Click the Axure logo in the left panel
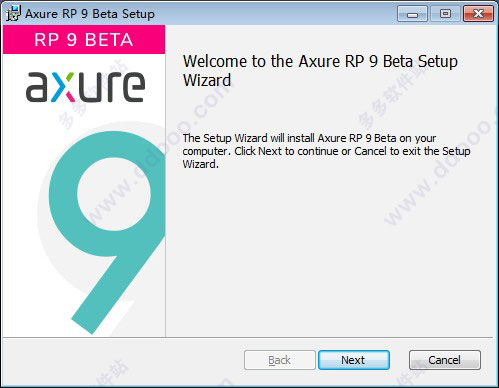The height and width of the screenshot is (388, 499). 85,87
